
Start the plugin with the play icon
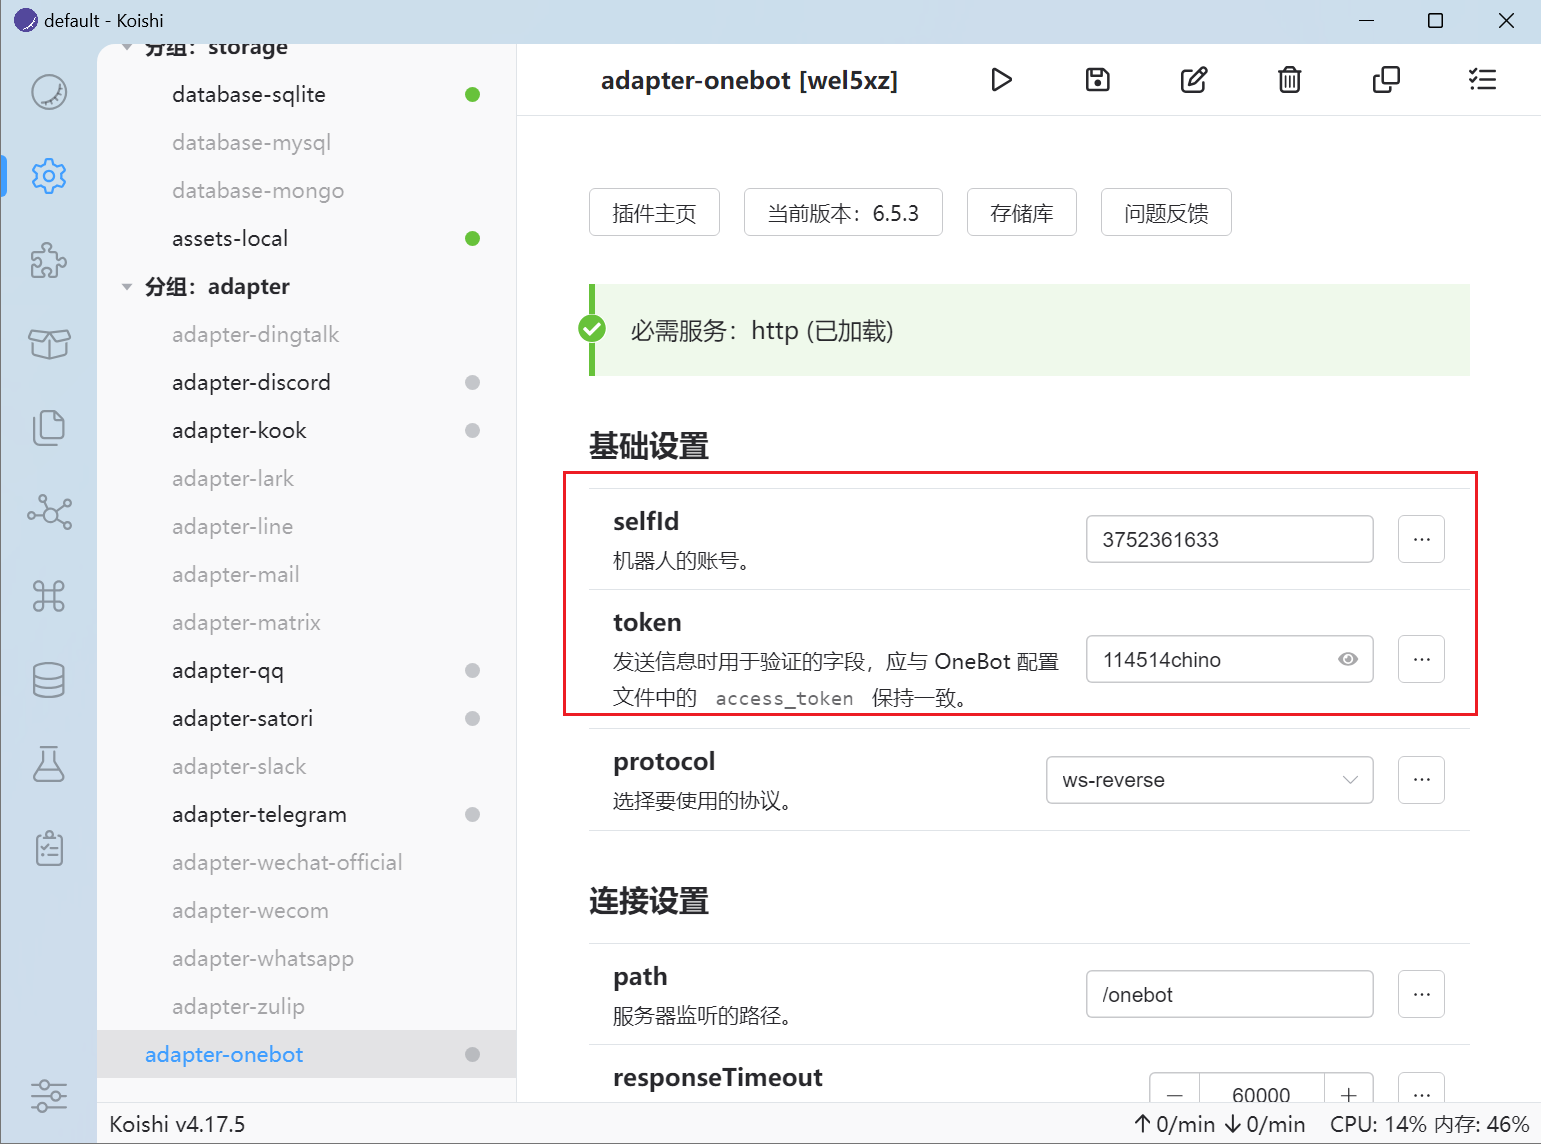pyautogui.click(x=1001, y=80)
